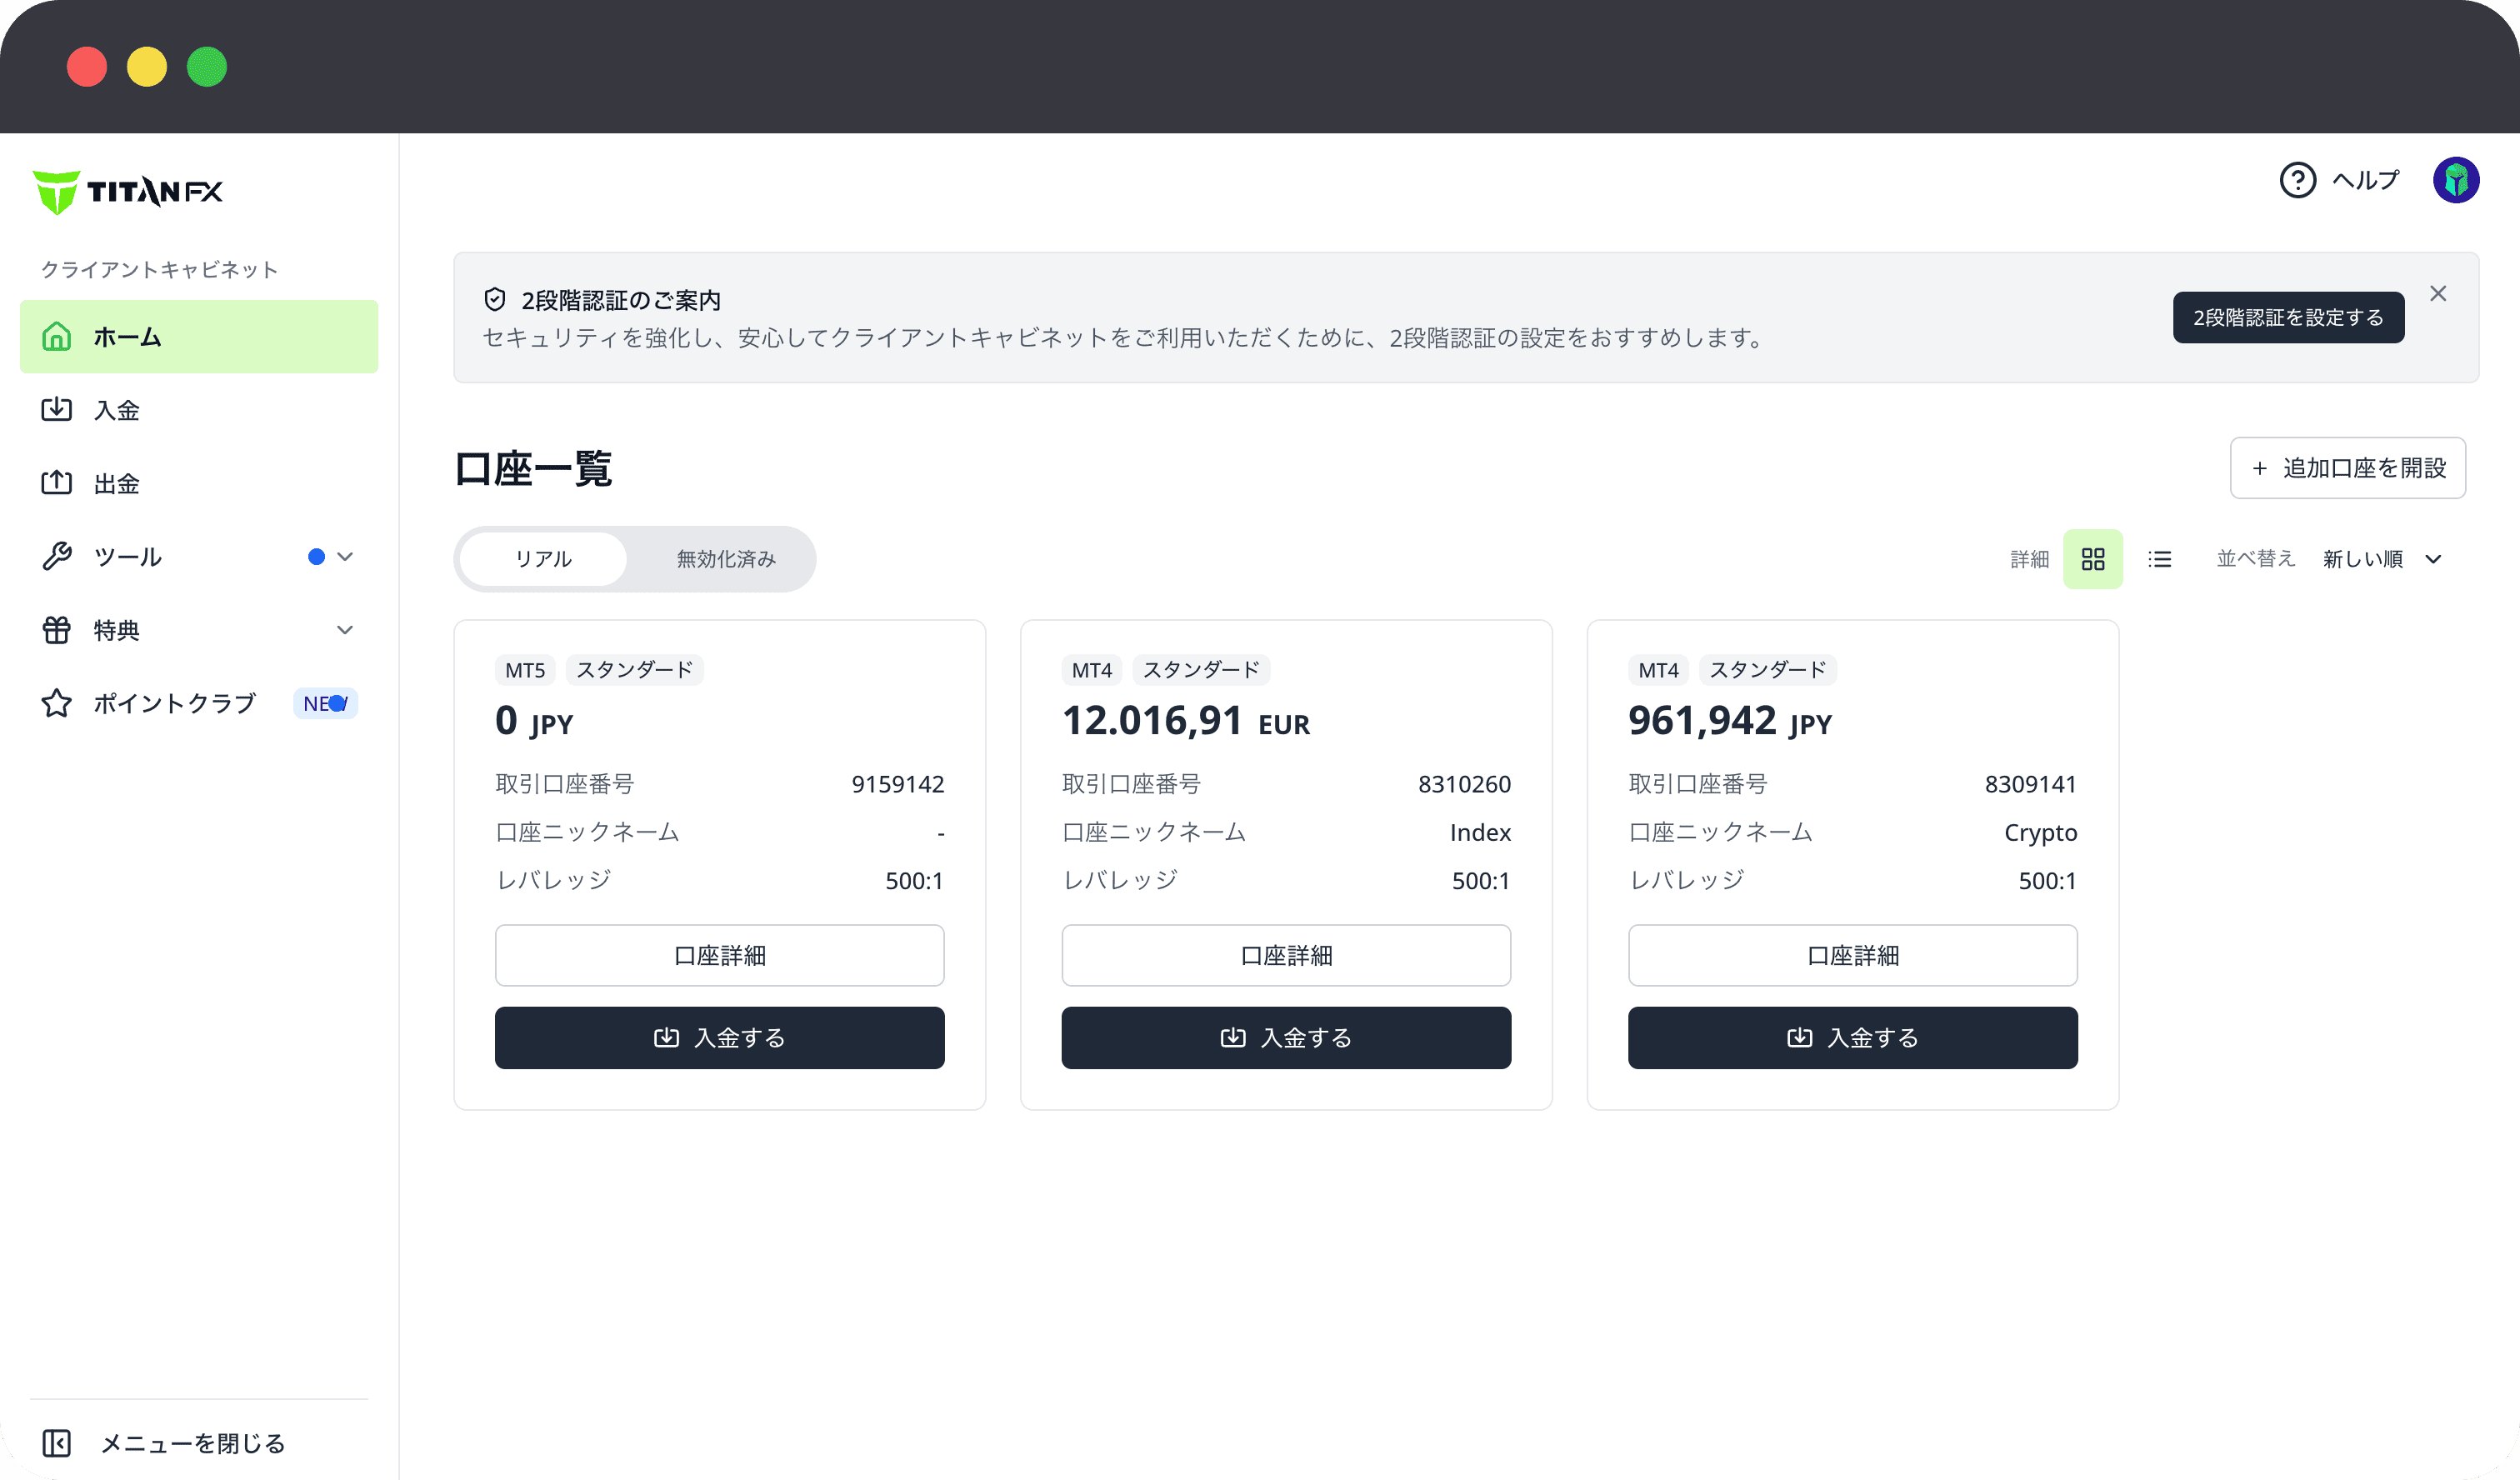Click the Titan FX logo
This screenshot has height=1480, width=2520.
[128, 191]
